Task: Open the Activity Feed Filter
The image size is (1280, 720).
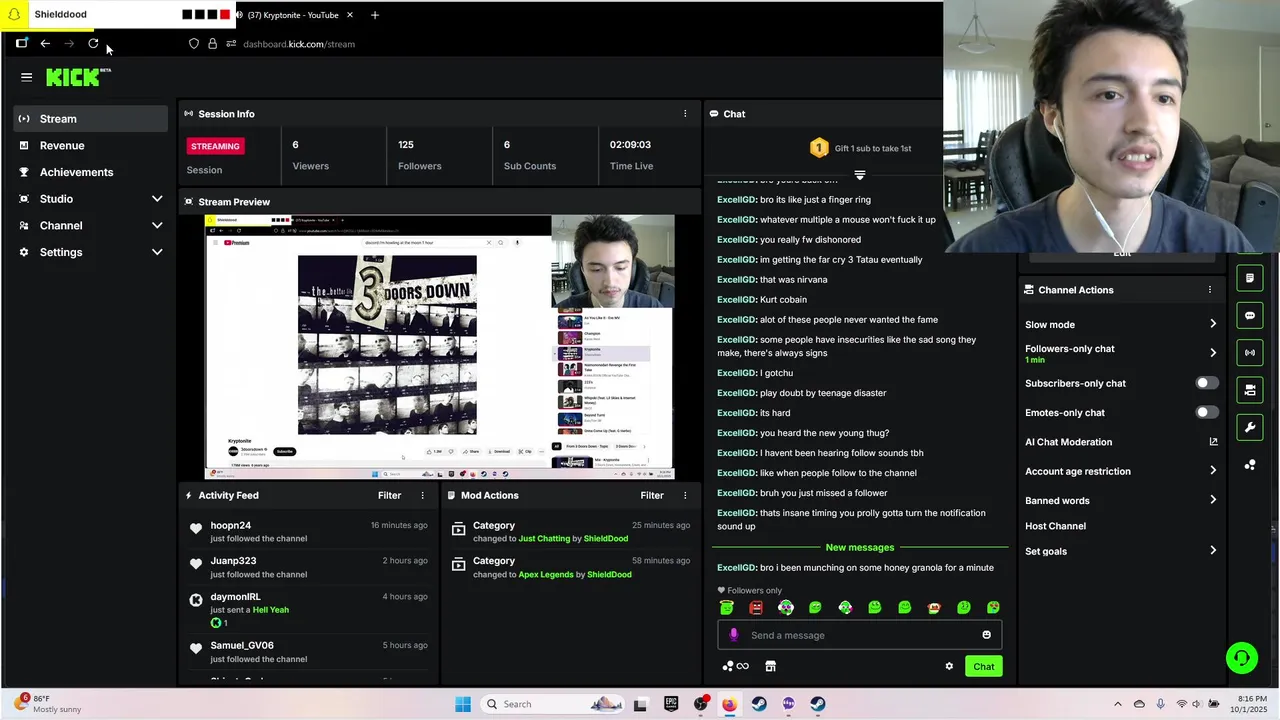Action: pyautogui.click(x=389, y=495)
